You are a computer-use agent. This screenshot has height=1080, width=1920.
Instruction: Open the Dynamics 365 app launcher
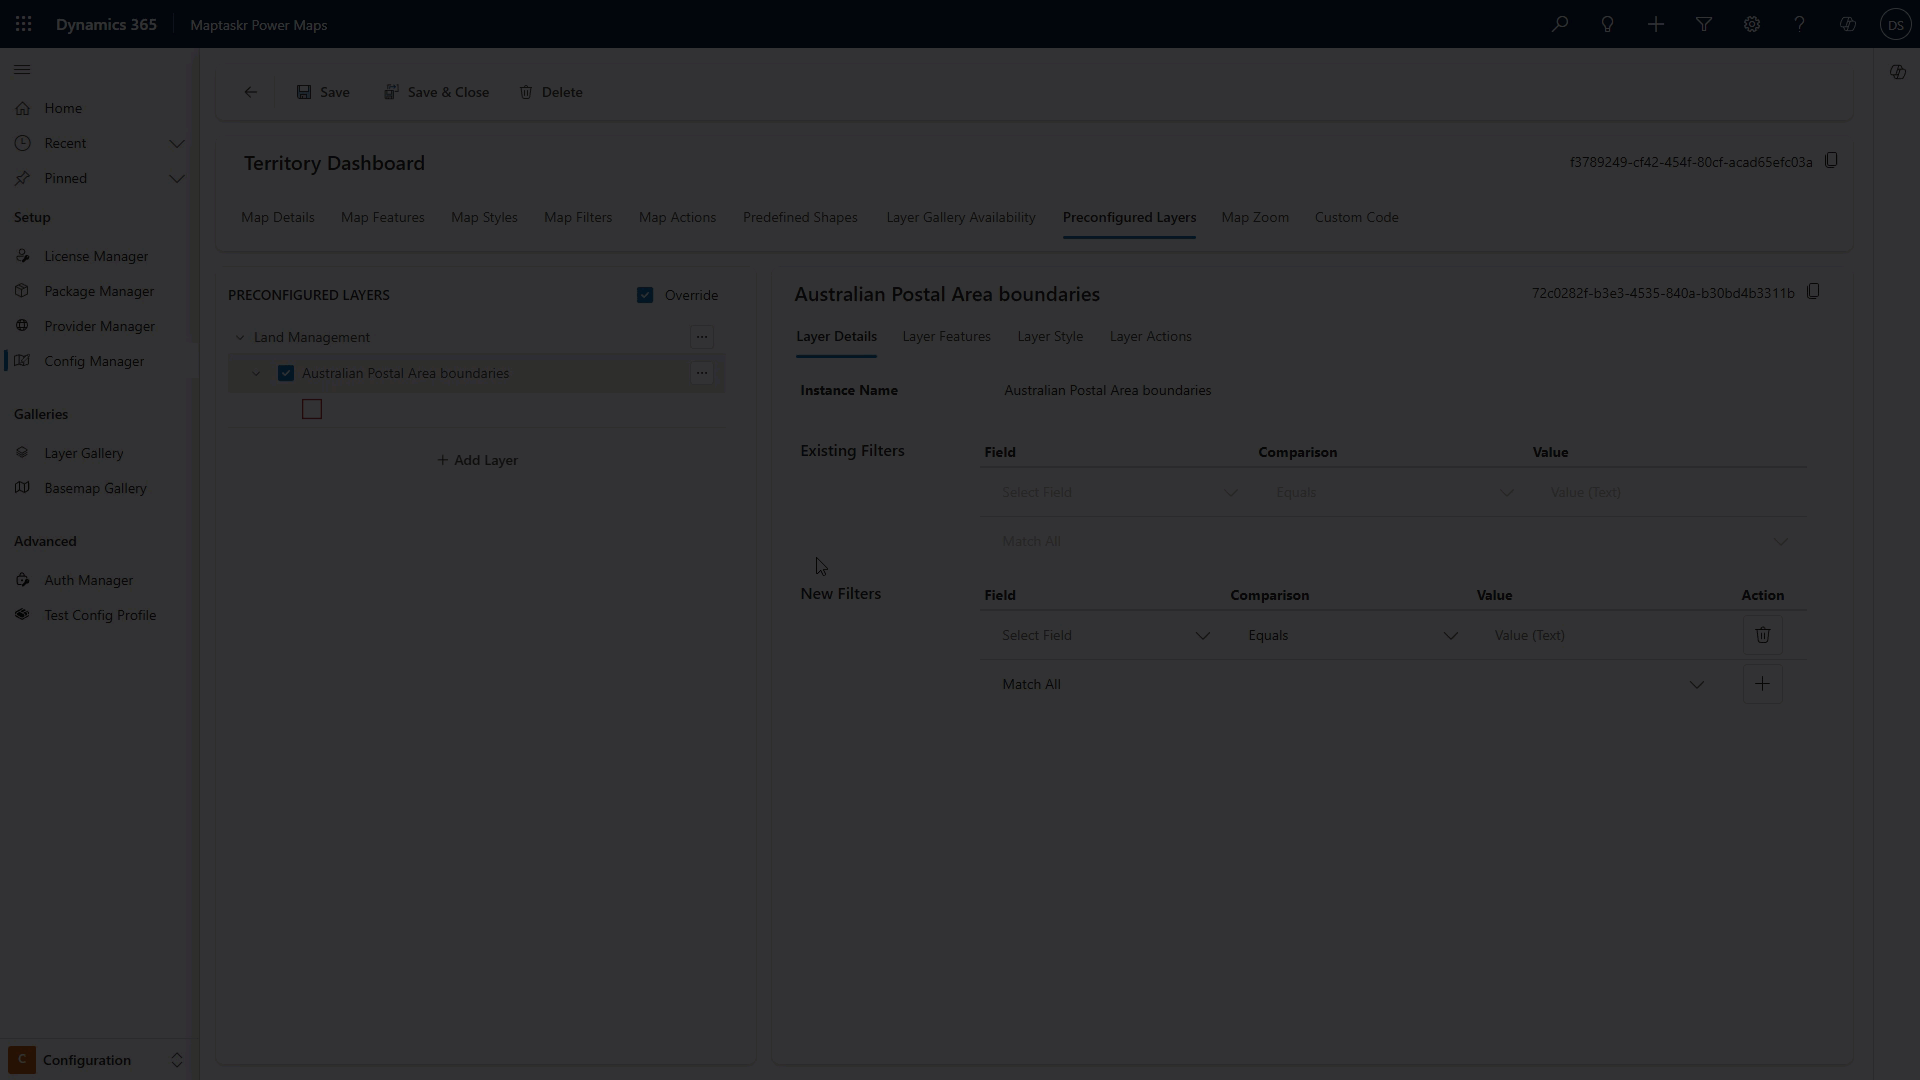pyautogui.click(x=24, y=24)
